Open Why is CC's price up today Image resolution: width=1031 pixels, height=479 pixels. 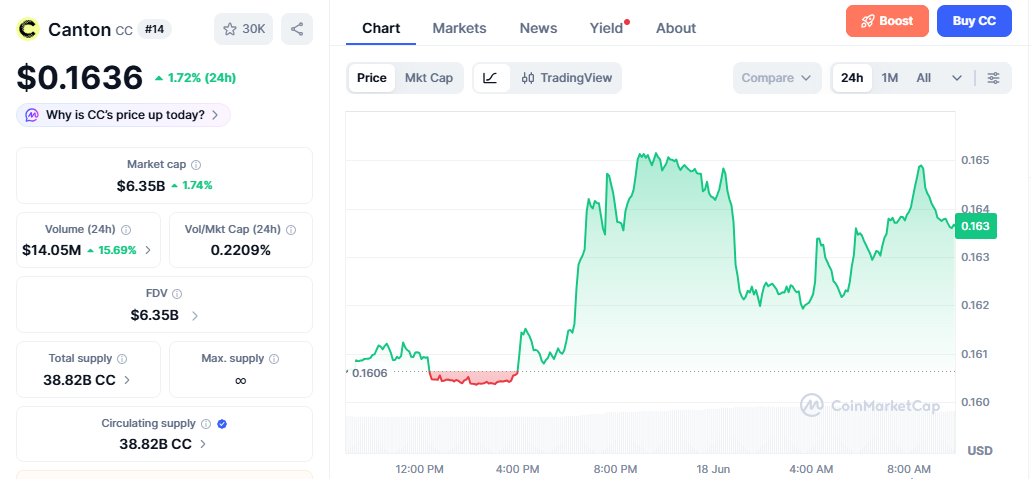[x=124, y=115]
